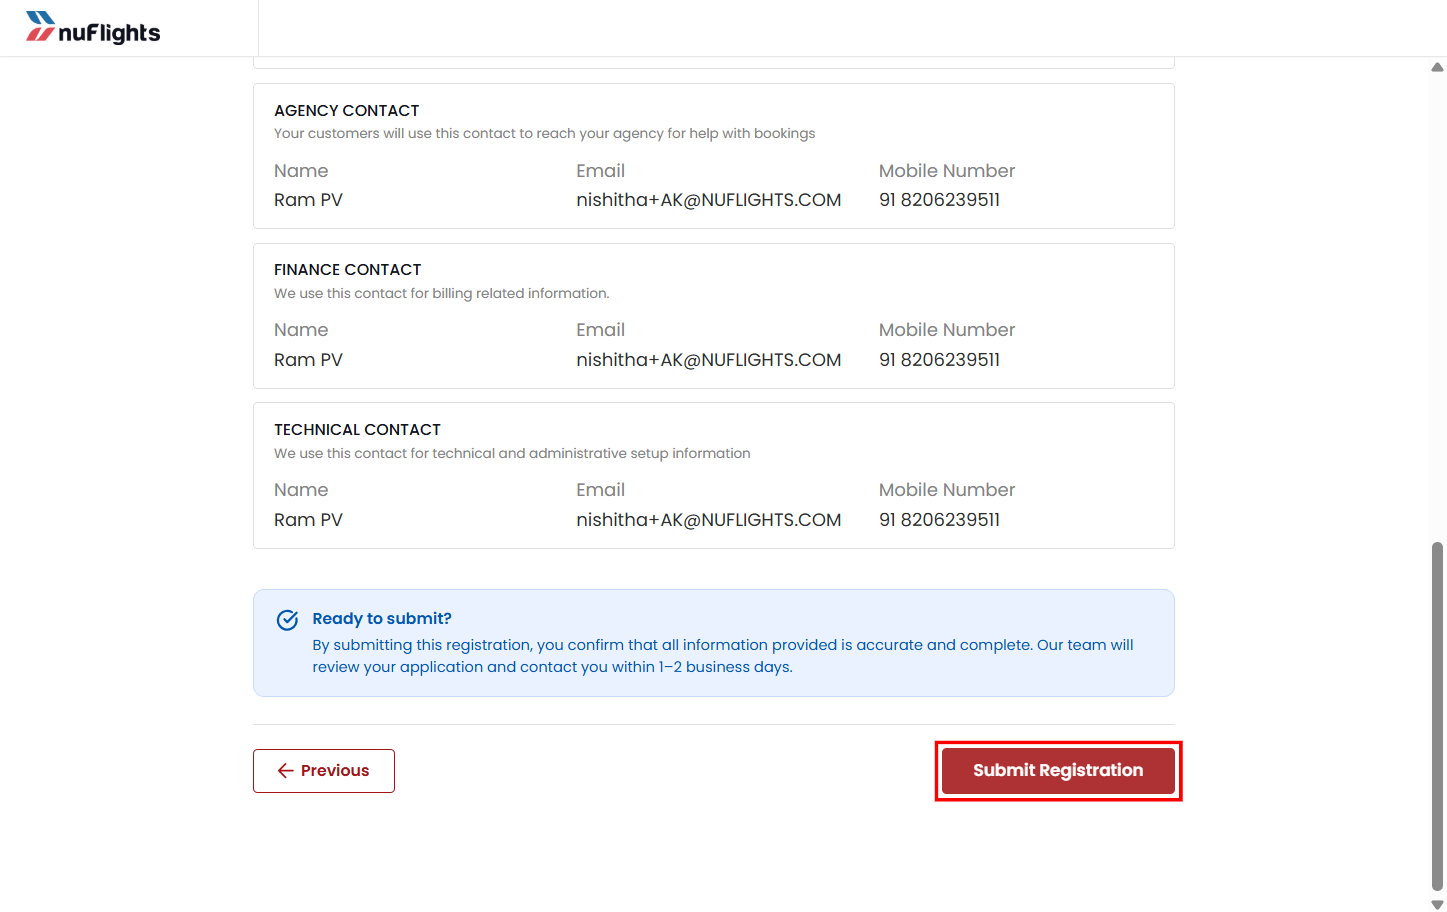Click the scrollbar down arrow
1447x912 pixels.
tap(1437, 904)
